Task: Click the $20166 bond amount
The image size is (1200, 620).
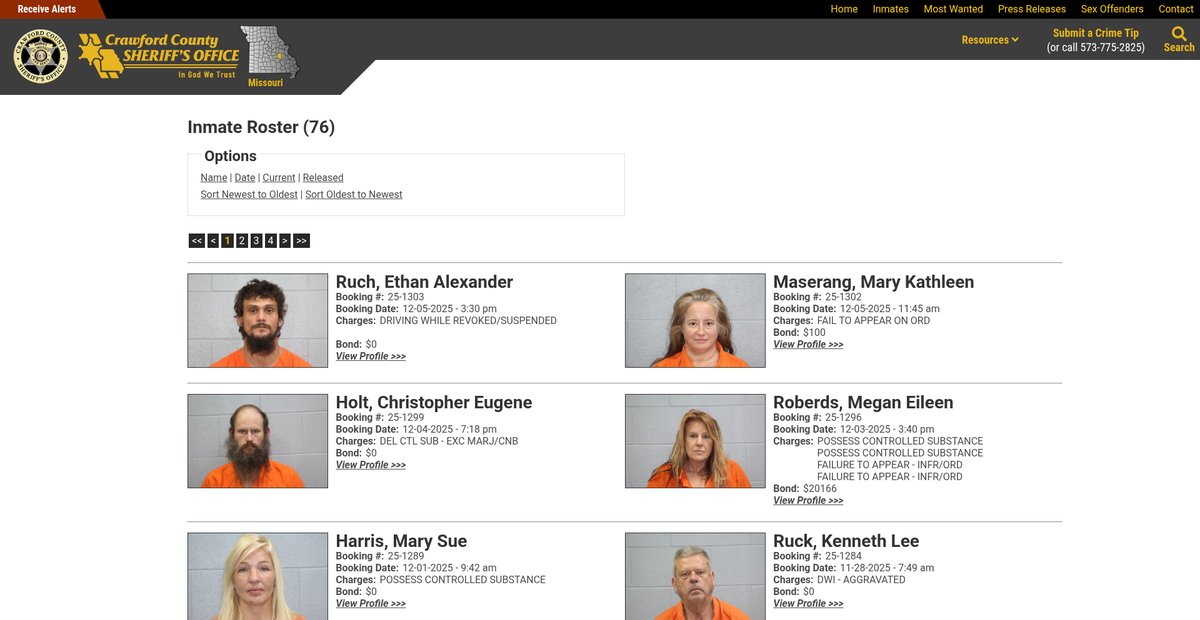Action: click(820, 489)
